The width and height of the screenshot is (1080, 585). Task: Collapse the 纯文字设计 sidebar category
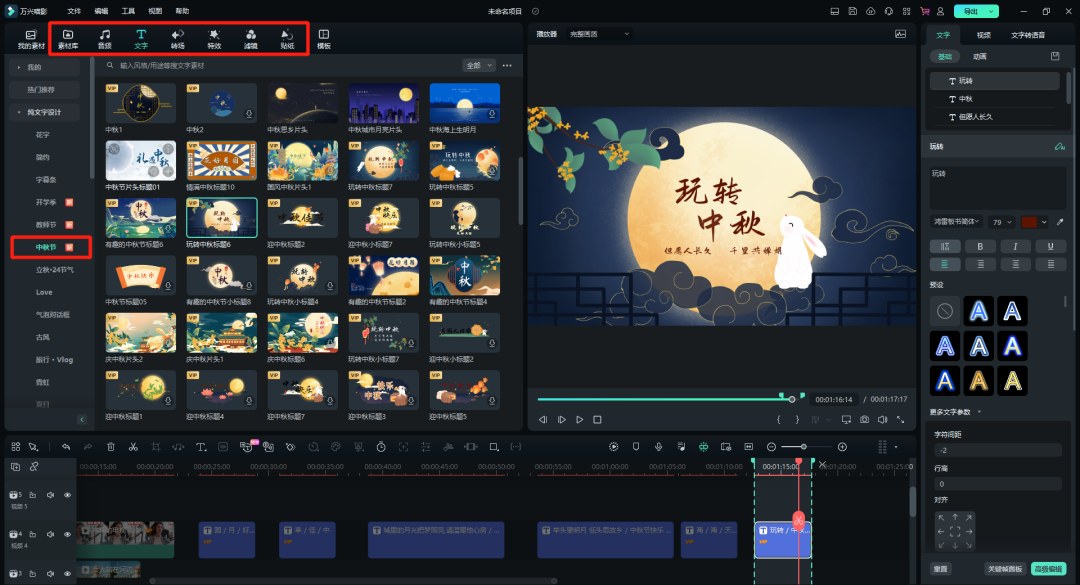click(x=44, y=112)
